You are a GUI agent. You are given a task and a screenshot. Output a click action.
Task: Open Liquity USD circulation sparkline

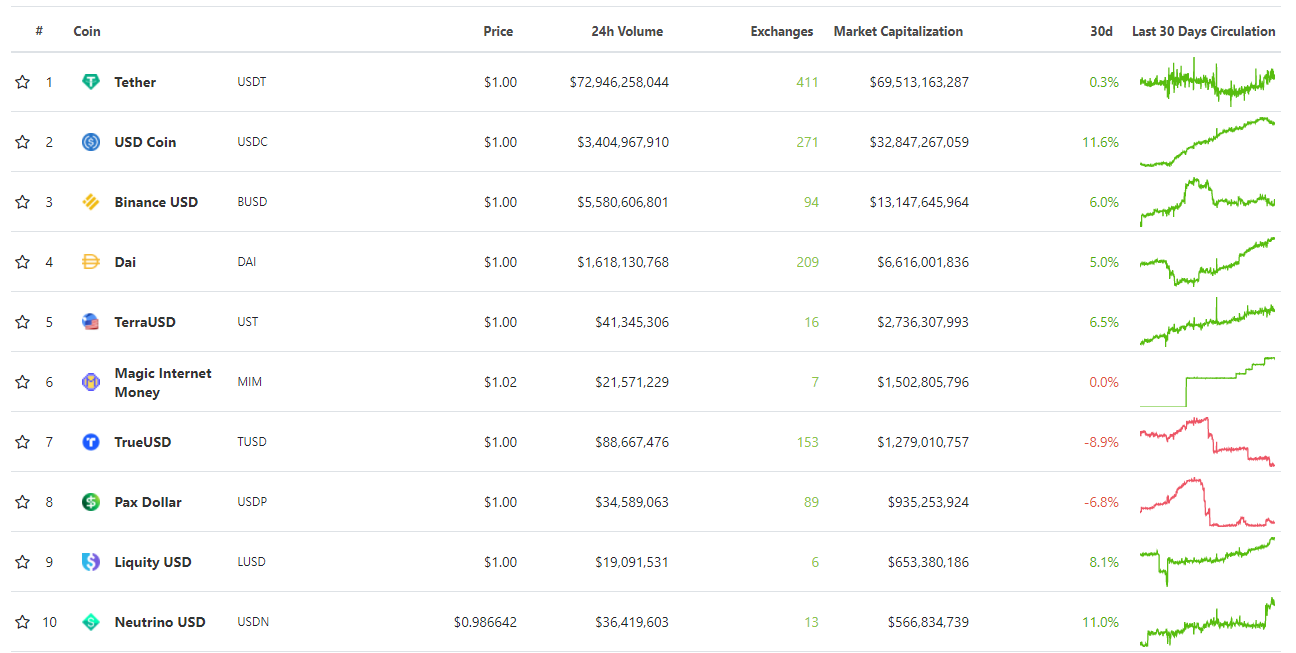[1207, 562]
